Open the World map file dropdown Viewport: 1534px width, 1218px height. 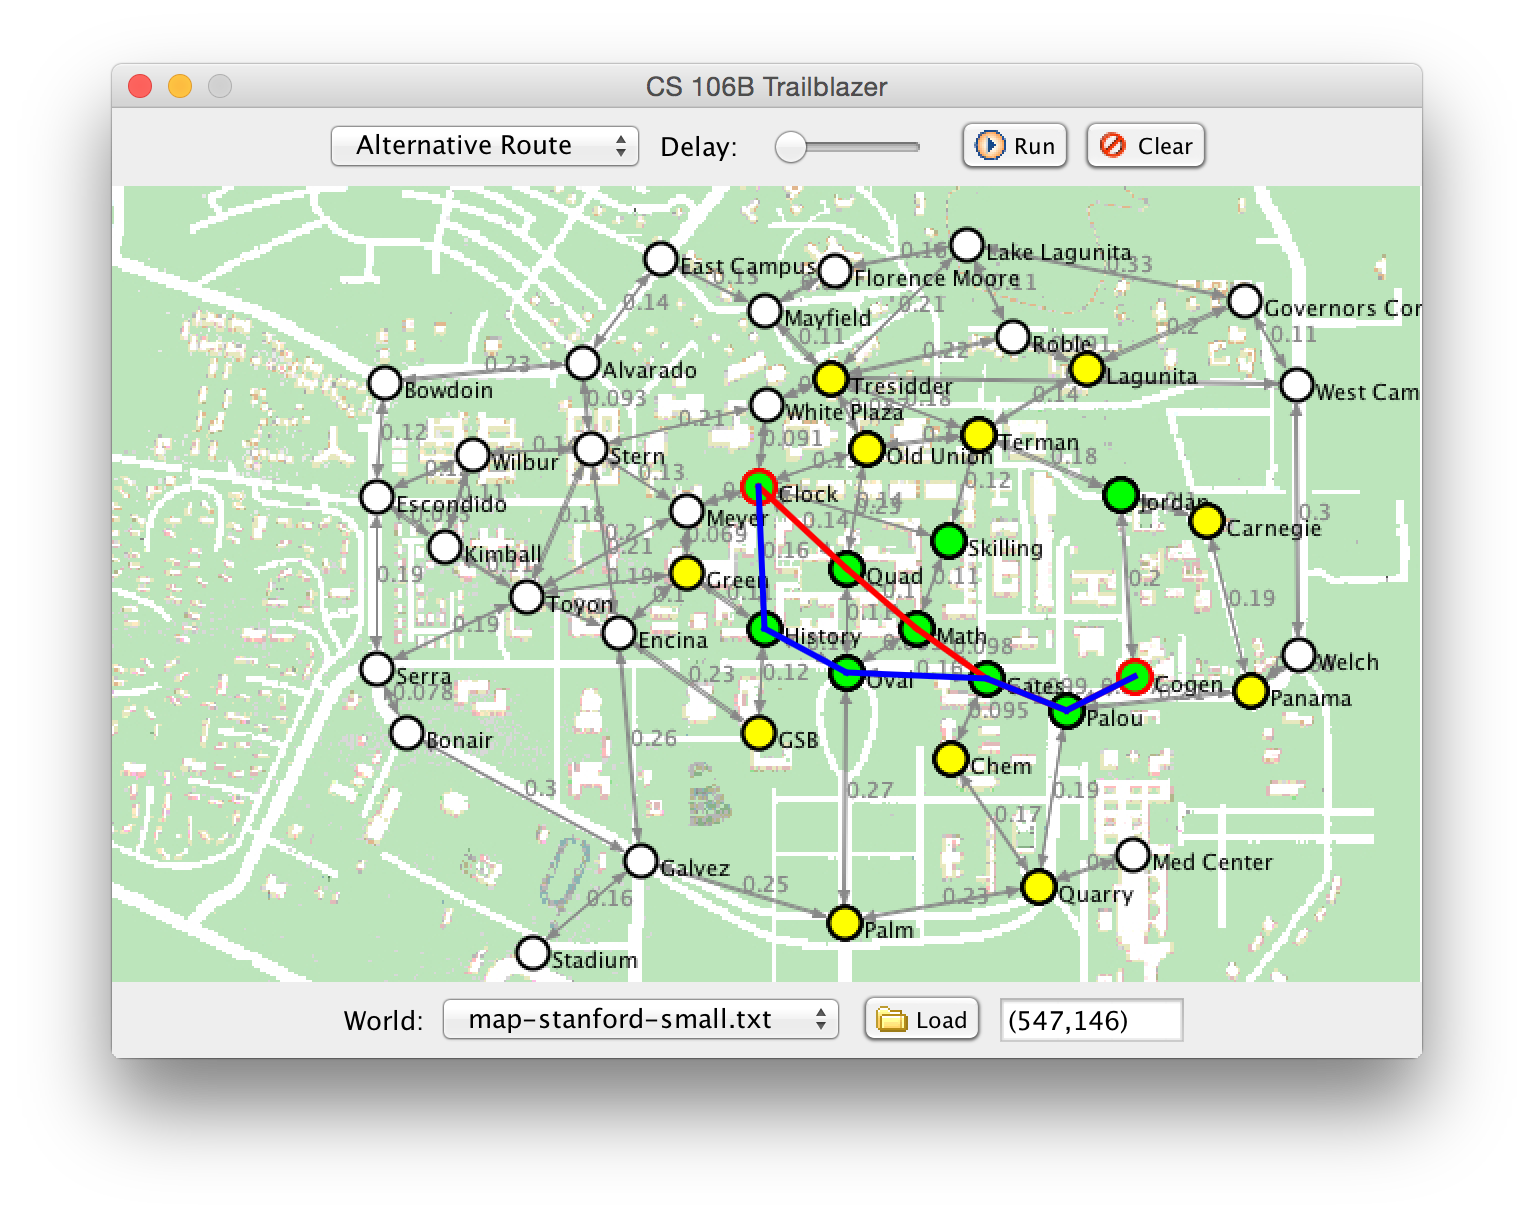click(640, 1020)
